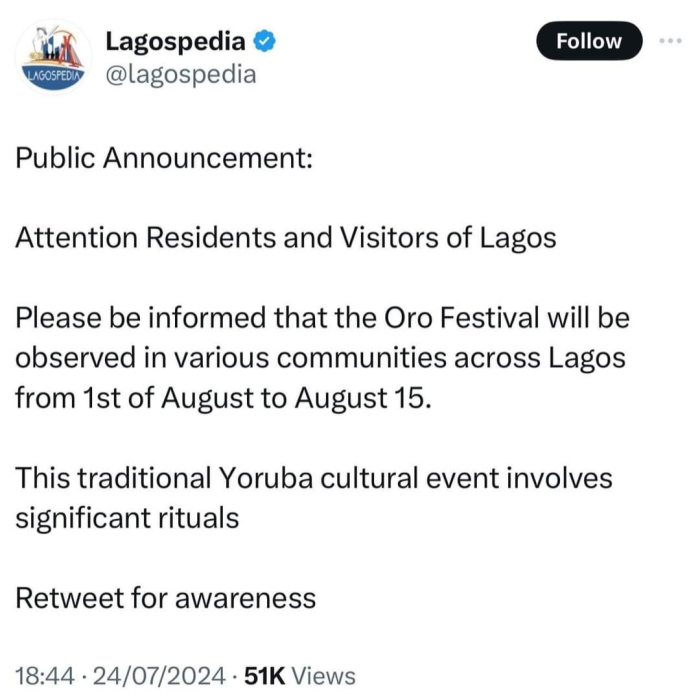
Task: Visit the @lagospedia handle
Action: [181, 75]
